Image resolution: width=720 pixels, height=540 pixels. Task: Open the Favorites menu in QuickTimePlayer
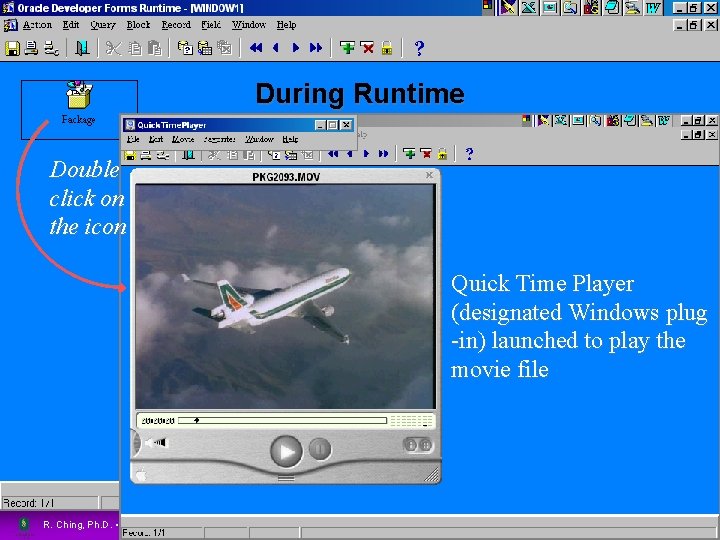pyautogui.click(x=219, y=139)
